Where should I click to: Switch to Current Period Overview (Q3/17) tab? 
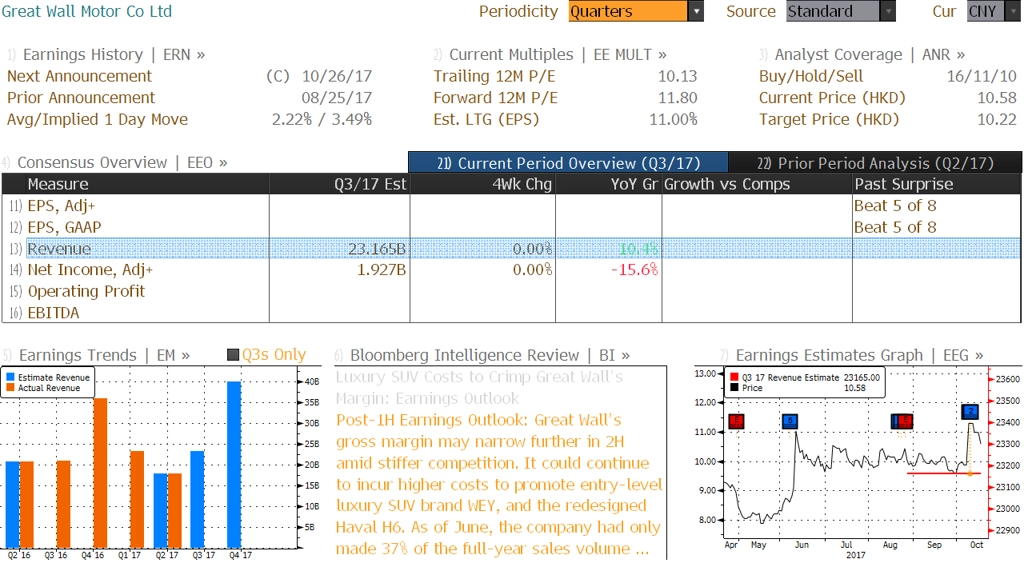[x=568, y=163]
